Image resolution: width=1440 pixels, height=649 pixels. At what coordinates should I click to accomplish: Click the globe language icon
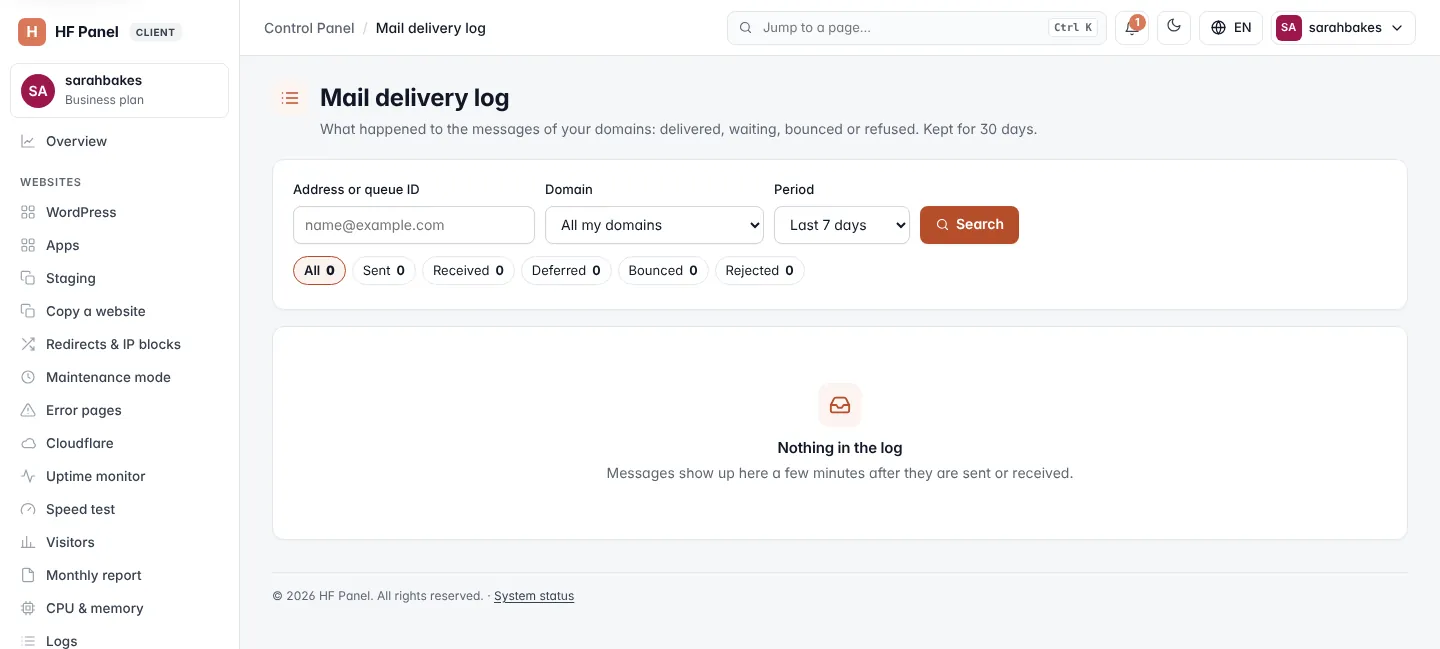[x=1218, y=28]
